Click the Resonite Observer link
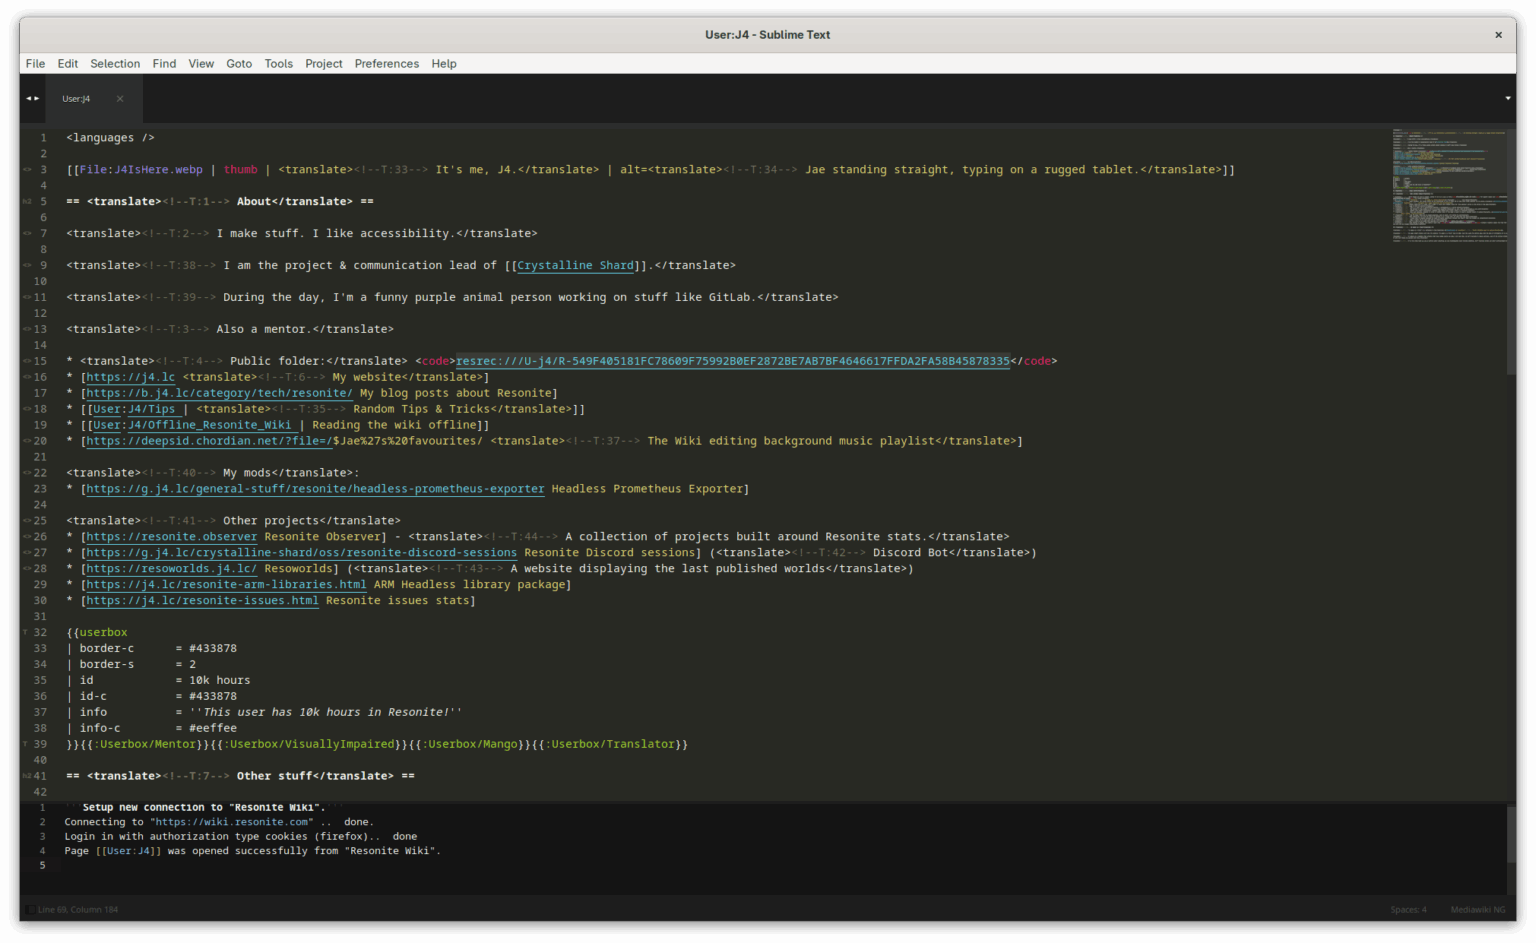The image size is (1536, 943). (171, 536)
